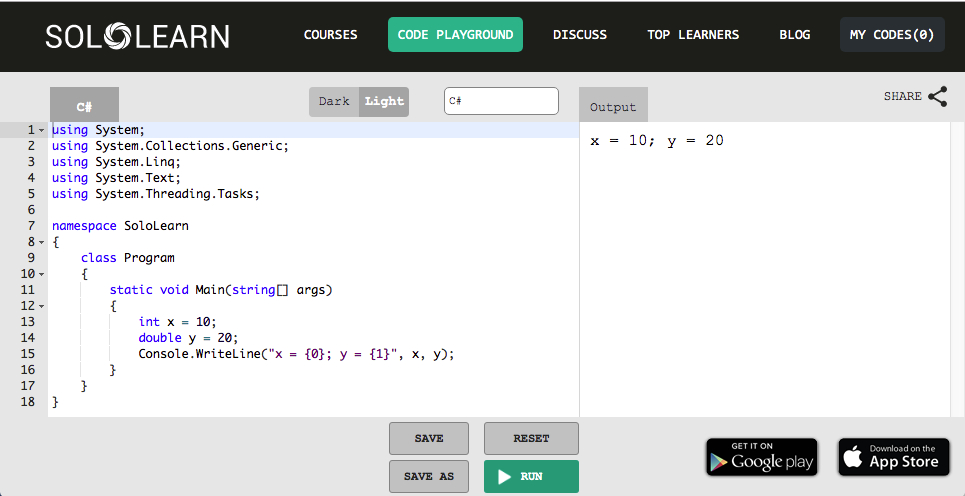Image resolution: width=965 pixels, height=496 pixels.
Task: Select the Code Playground nav button
Action: [x=455, y=35]
